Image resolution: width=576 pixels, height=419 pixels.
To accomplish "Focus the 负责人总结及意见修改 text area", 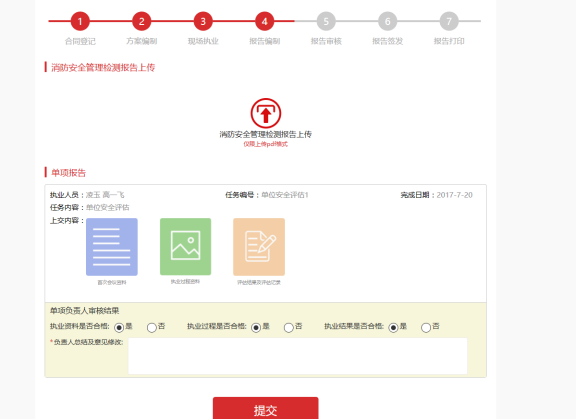I will tap(298, 356).
